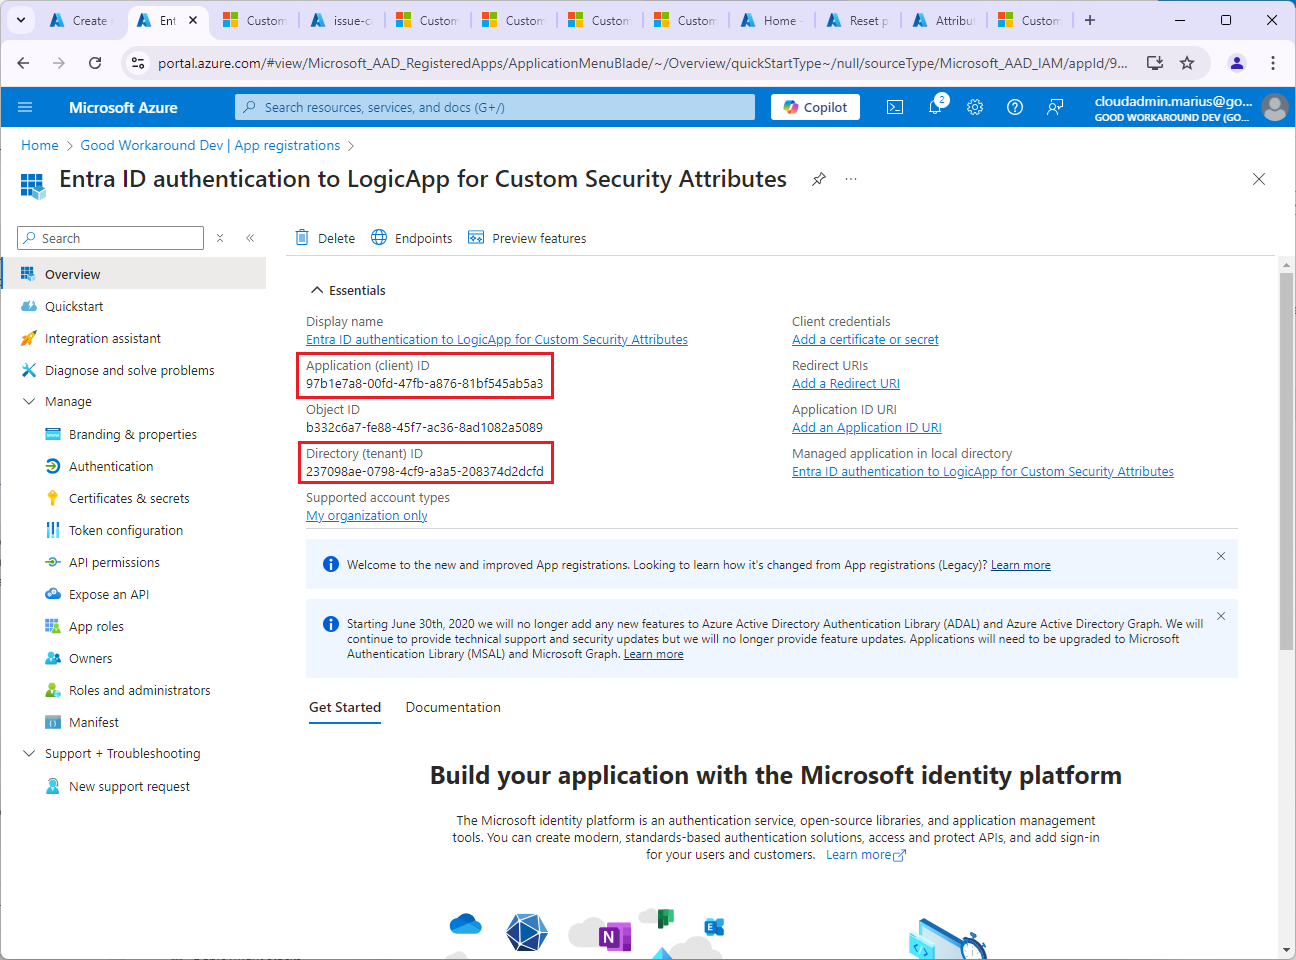Collapse Support + Troubleshooting group

(x=29, y=753)
